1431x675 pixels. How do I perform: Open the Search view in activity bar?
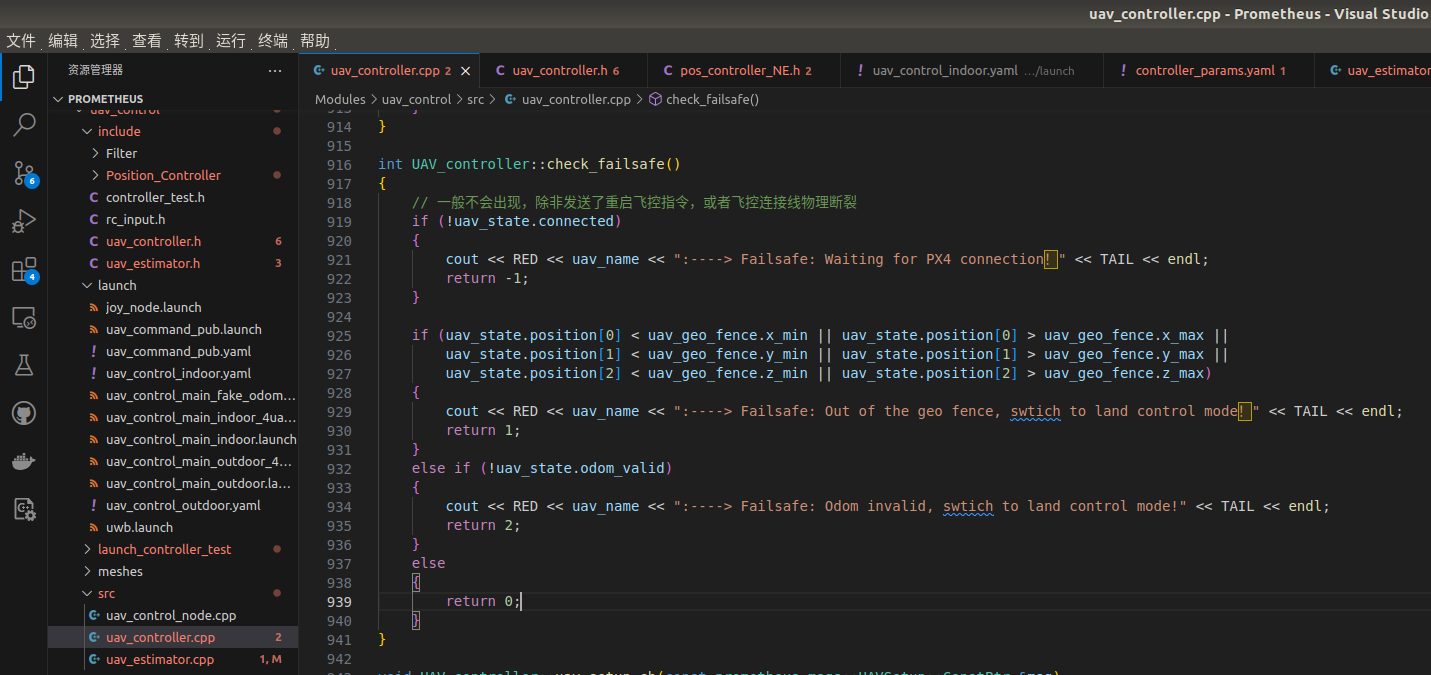click(x=24, y=125)
